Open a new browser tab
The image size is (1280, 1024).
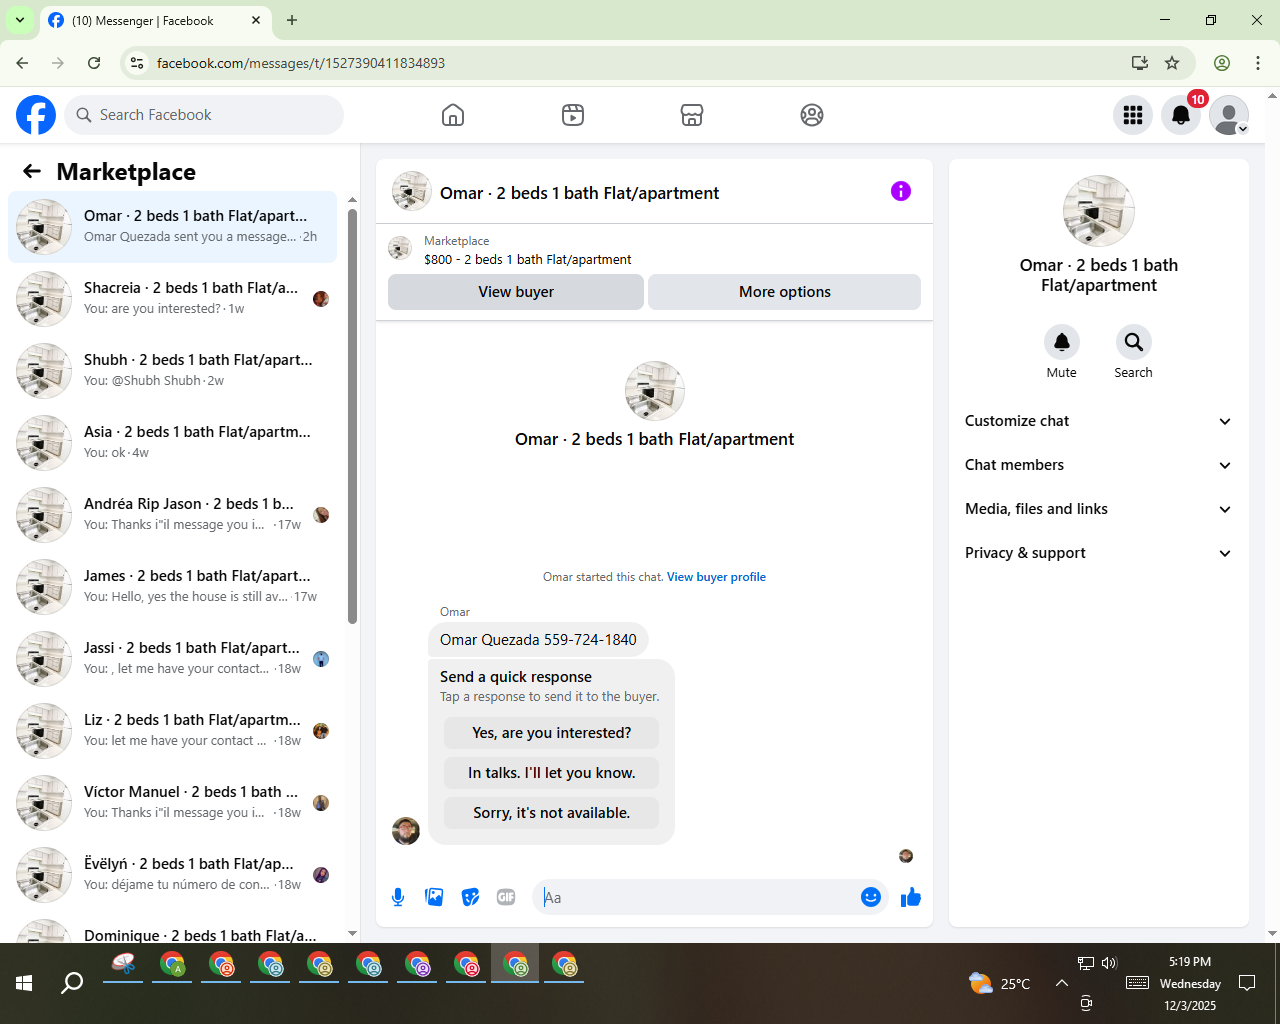click(292, 20)
